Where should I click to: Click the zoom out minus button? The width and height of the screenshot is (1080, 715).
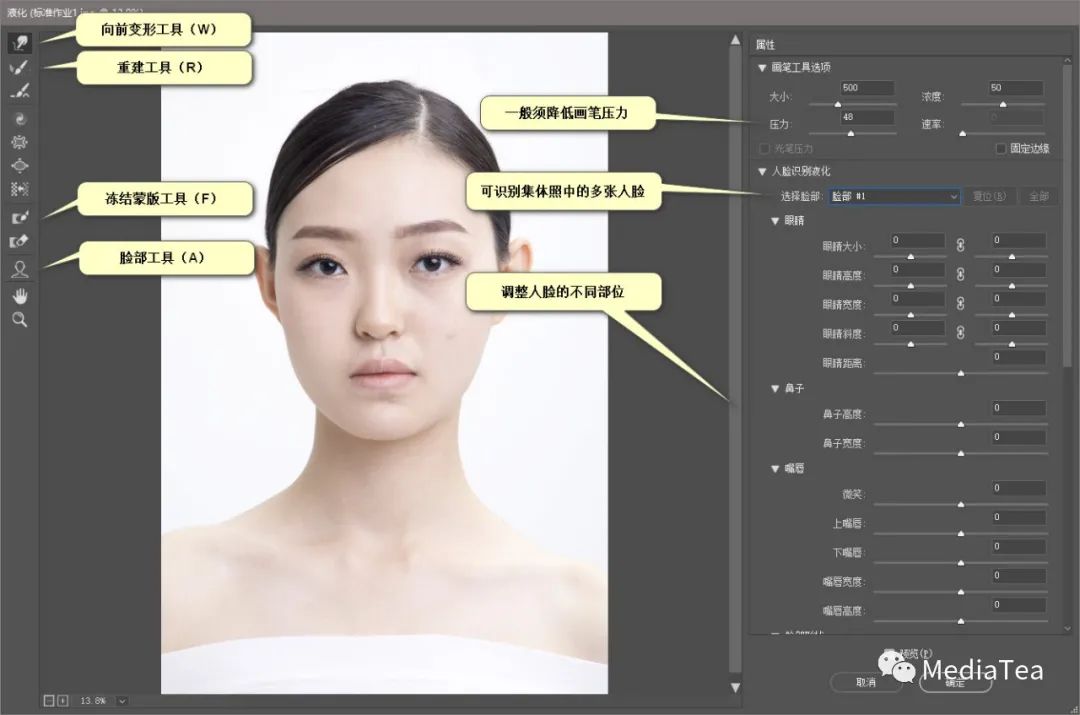[x=49, y=701]
